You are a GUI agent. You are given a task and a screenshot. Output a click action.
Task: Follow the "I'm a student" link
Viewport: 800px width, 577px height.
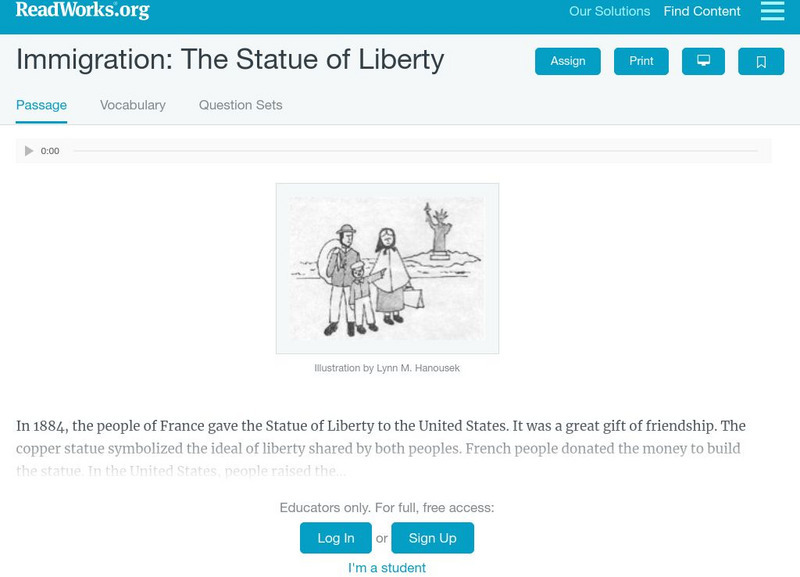coord(387,568)
